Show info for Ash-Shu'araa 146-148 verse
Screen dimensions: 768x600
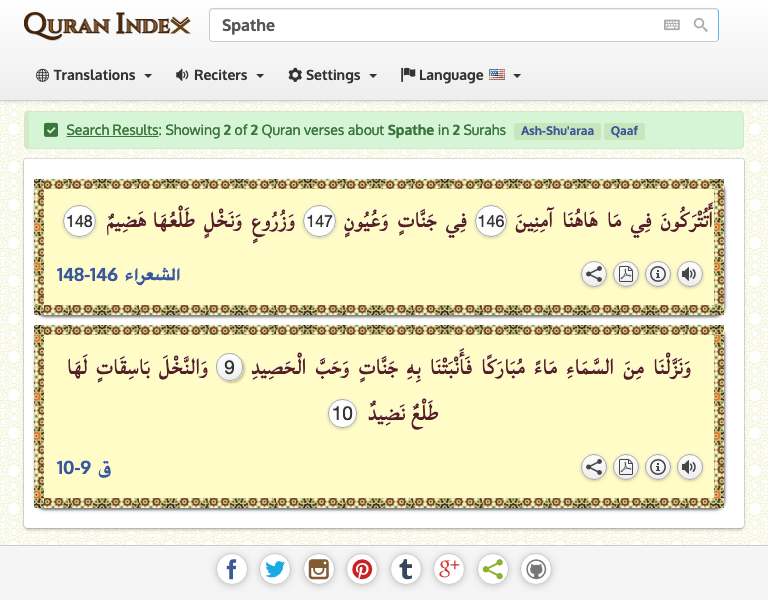pyautogui.click(x=658, y=274)
